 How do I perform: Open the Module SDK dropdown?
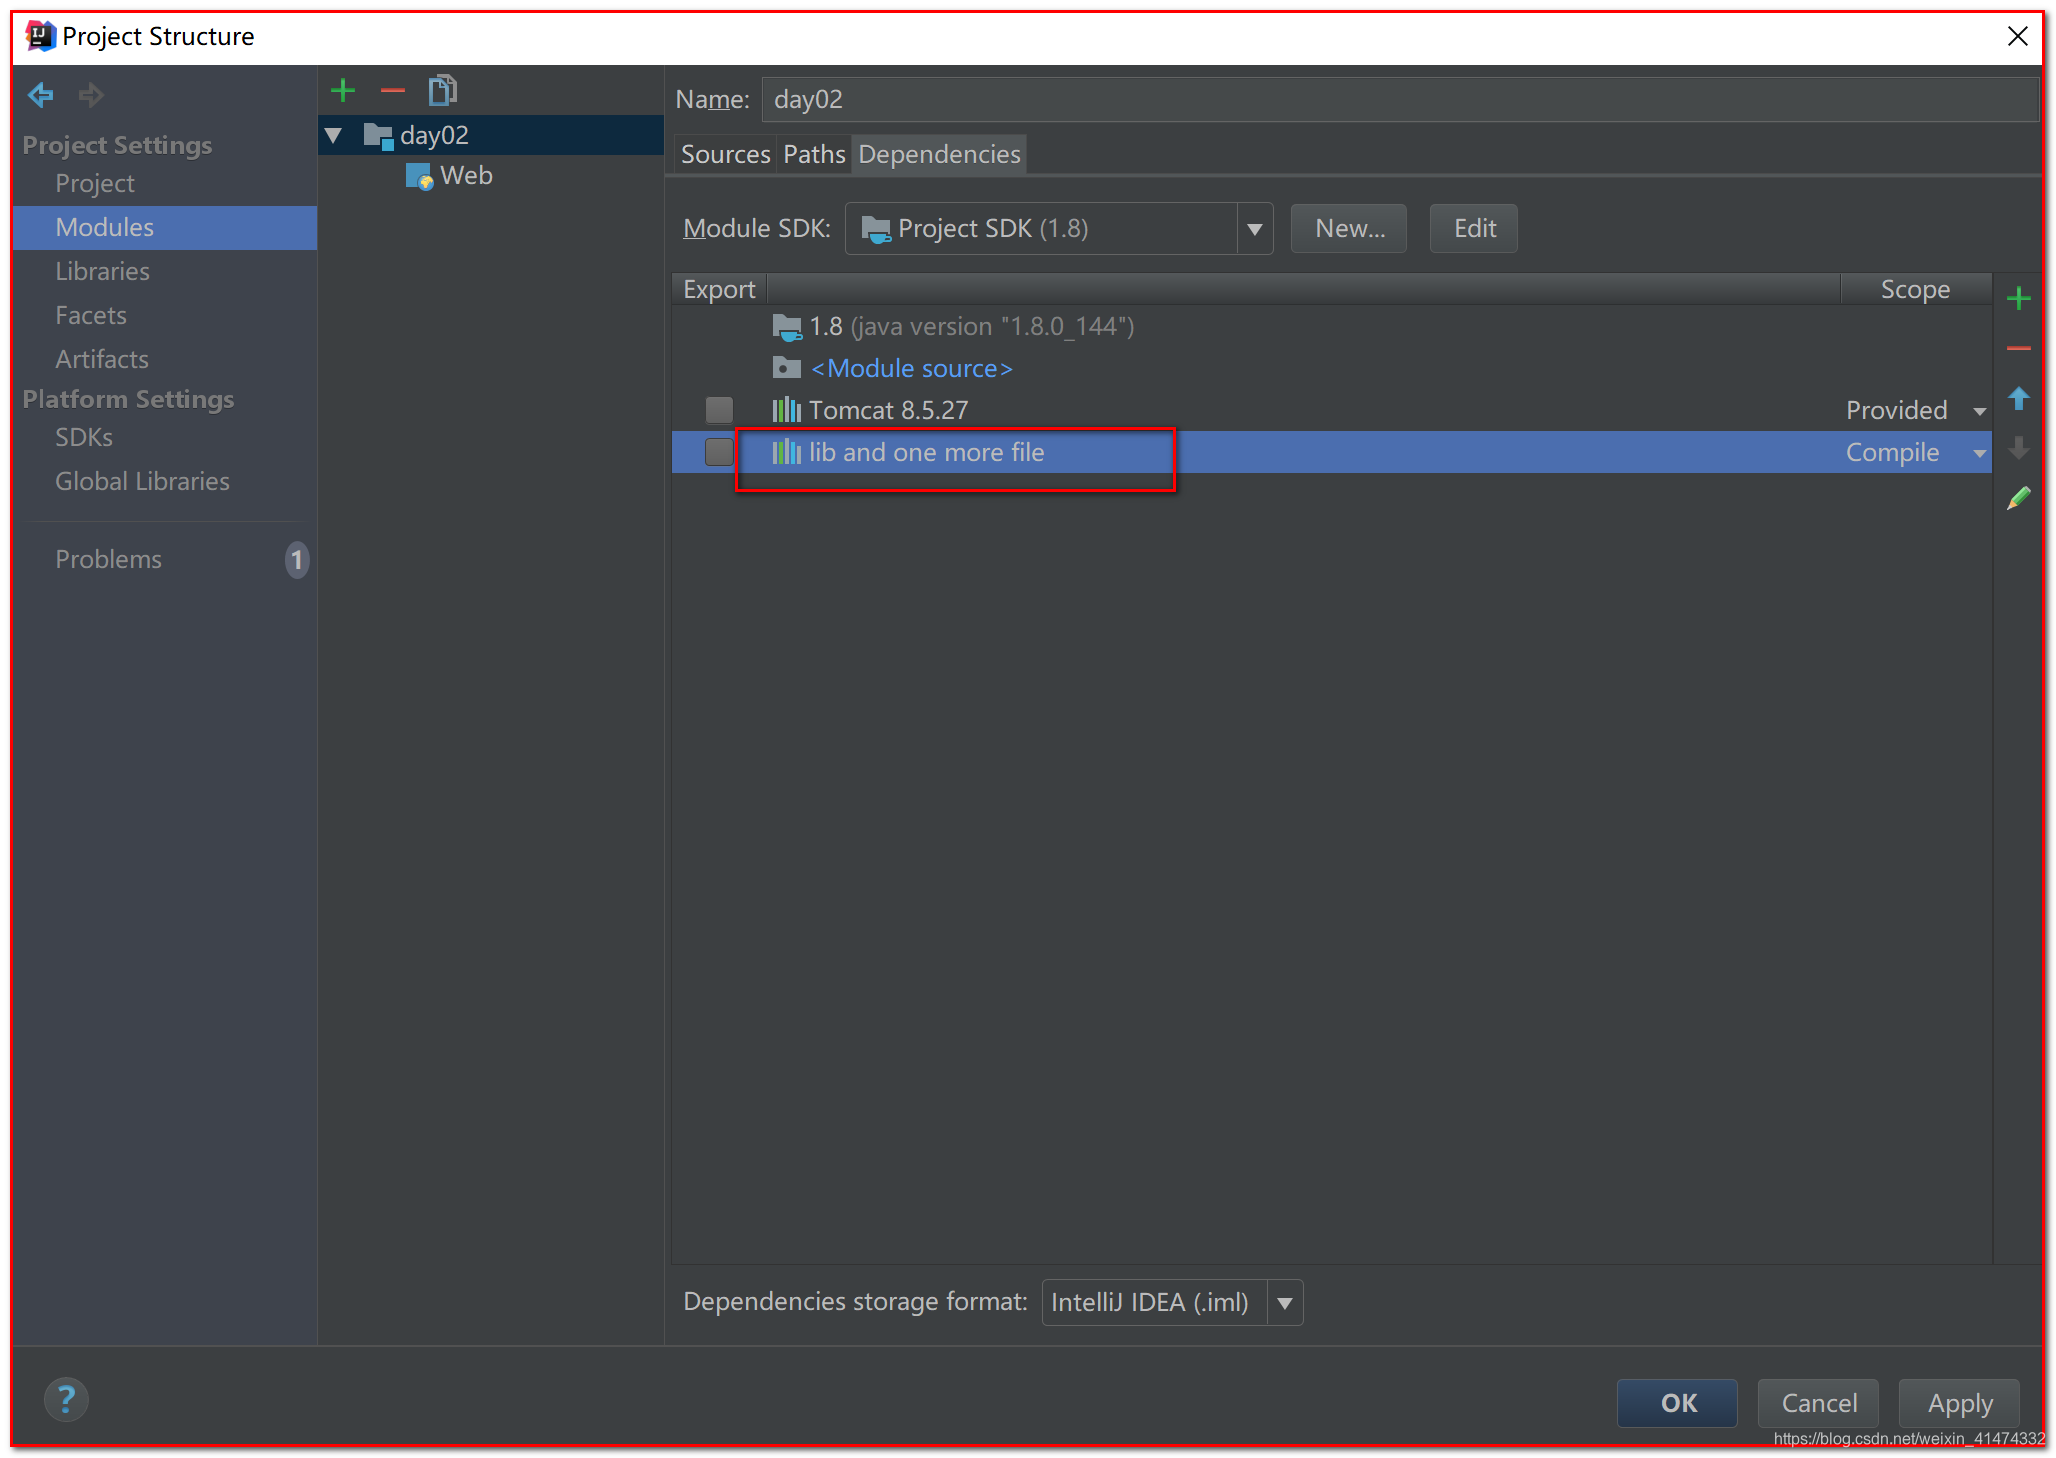1255,228
